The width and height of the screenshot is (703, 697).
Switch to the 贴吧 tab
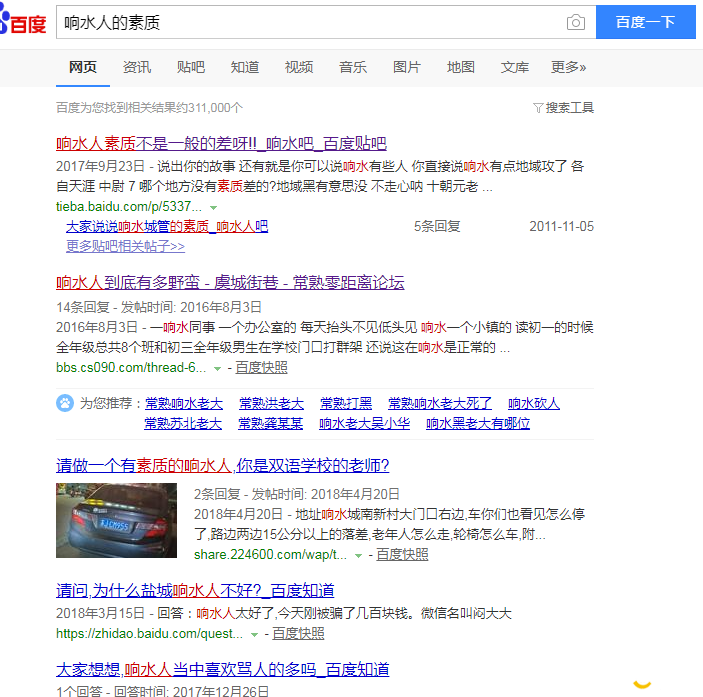click(x=191, y=67)
